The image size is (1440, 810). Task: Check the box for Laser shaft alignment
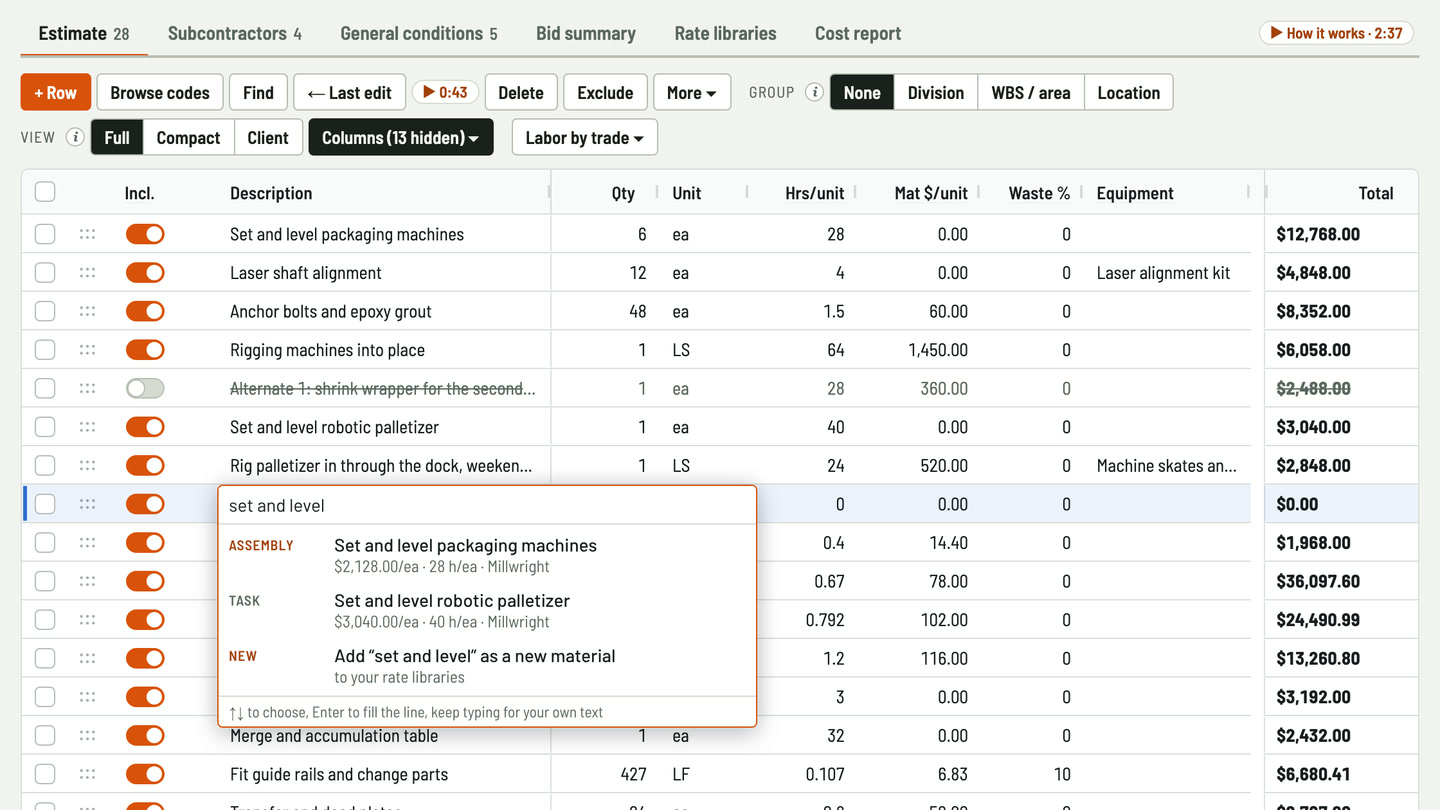(45, 273)
